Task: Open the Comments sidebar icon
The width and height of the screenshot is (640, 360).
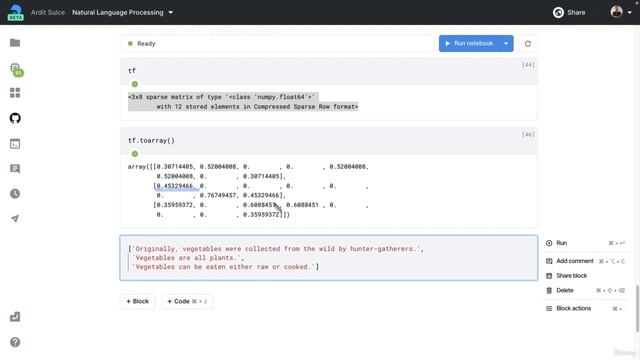Action: [x=15, y=169]
